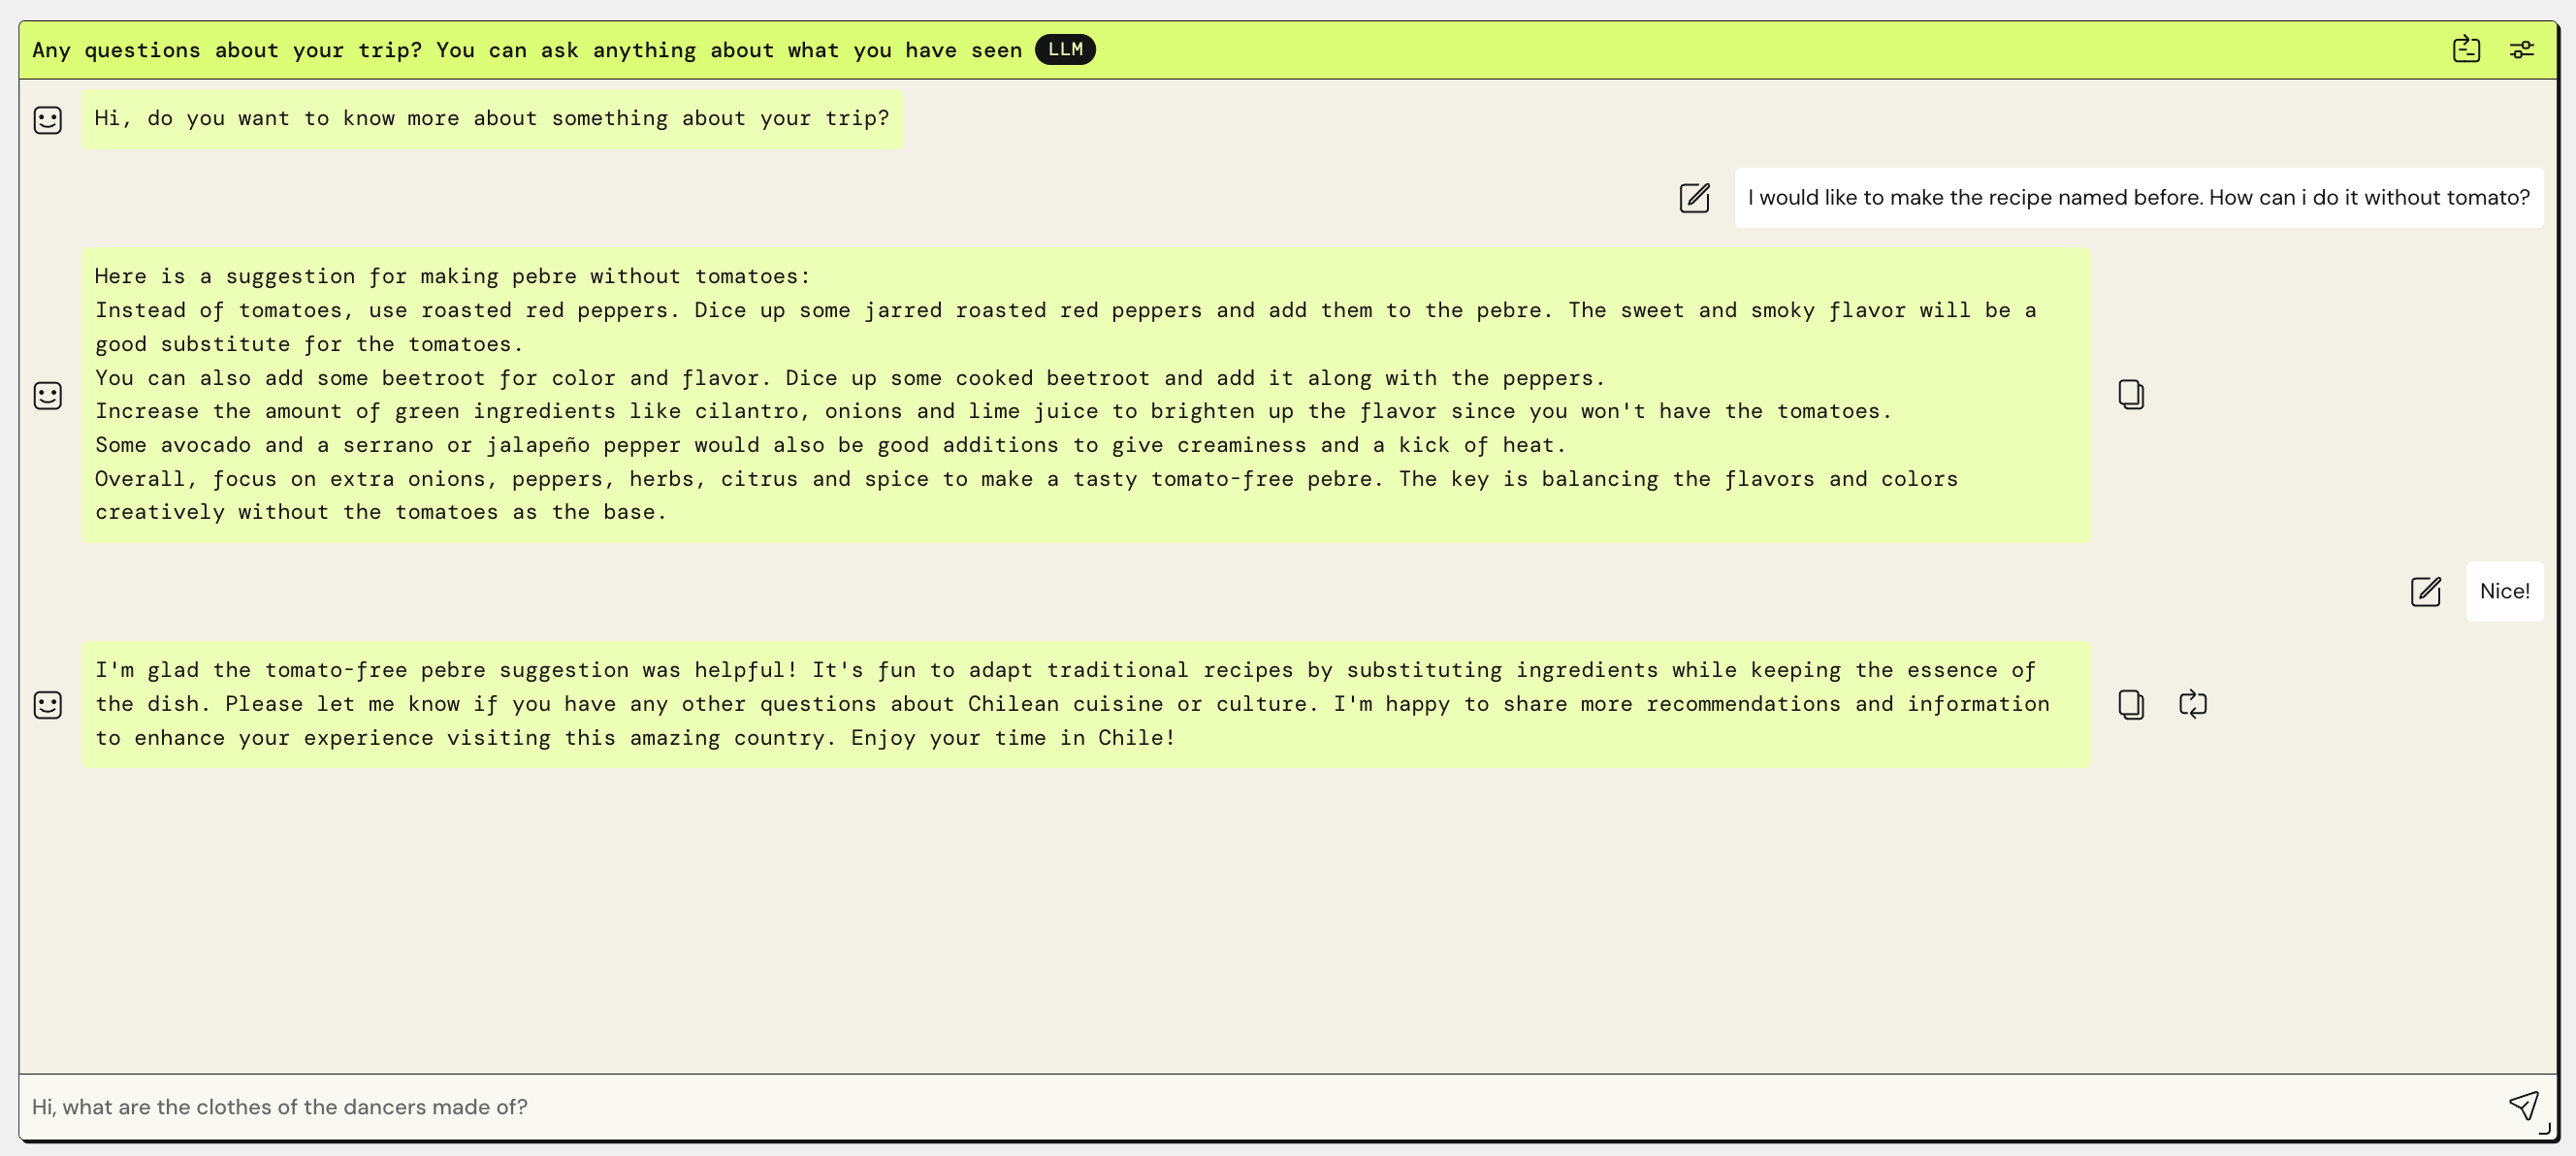Copy the pebre without tomatoes response
This screenshot has height=1156, width=2576.
pyautogui.click(x=2131, y=395)
